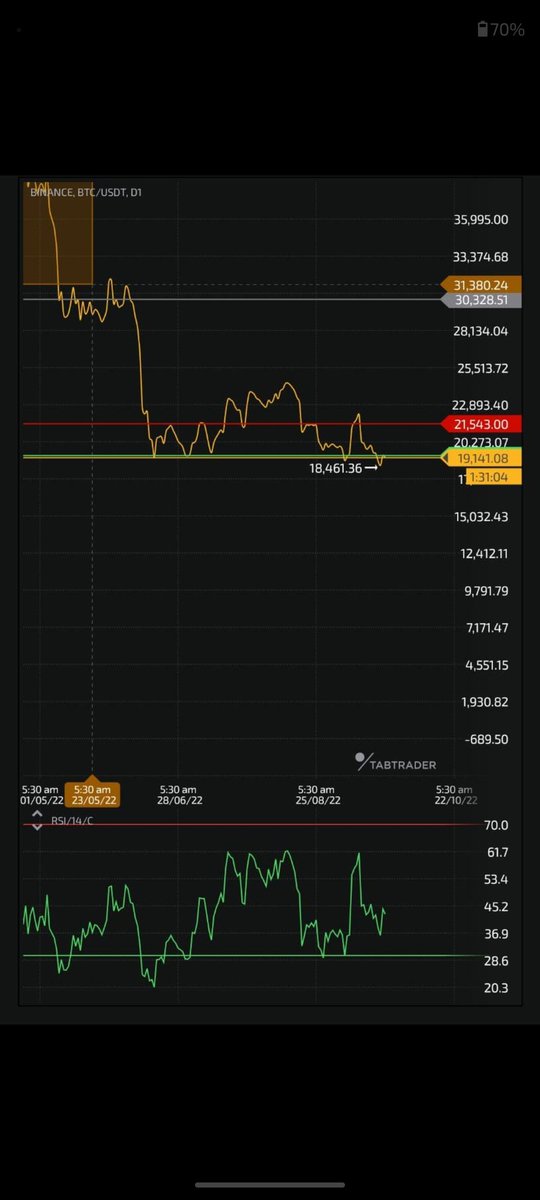The width and height of the screenshot is (540, 1200).
Task: Tap the 33,374.68 price scale value
Action: coord(481,257)
